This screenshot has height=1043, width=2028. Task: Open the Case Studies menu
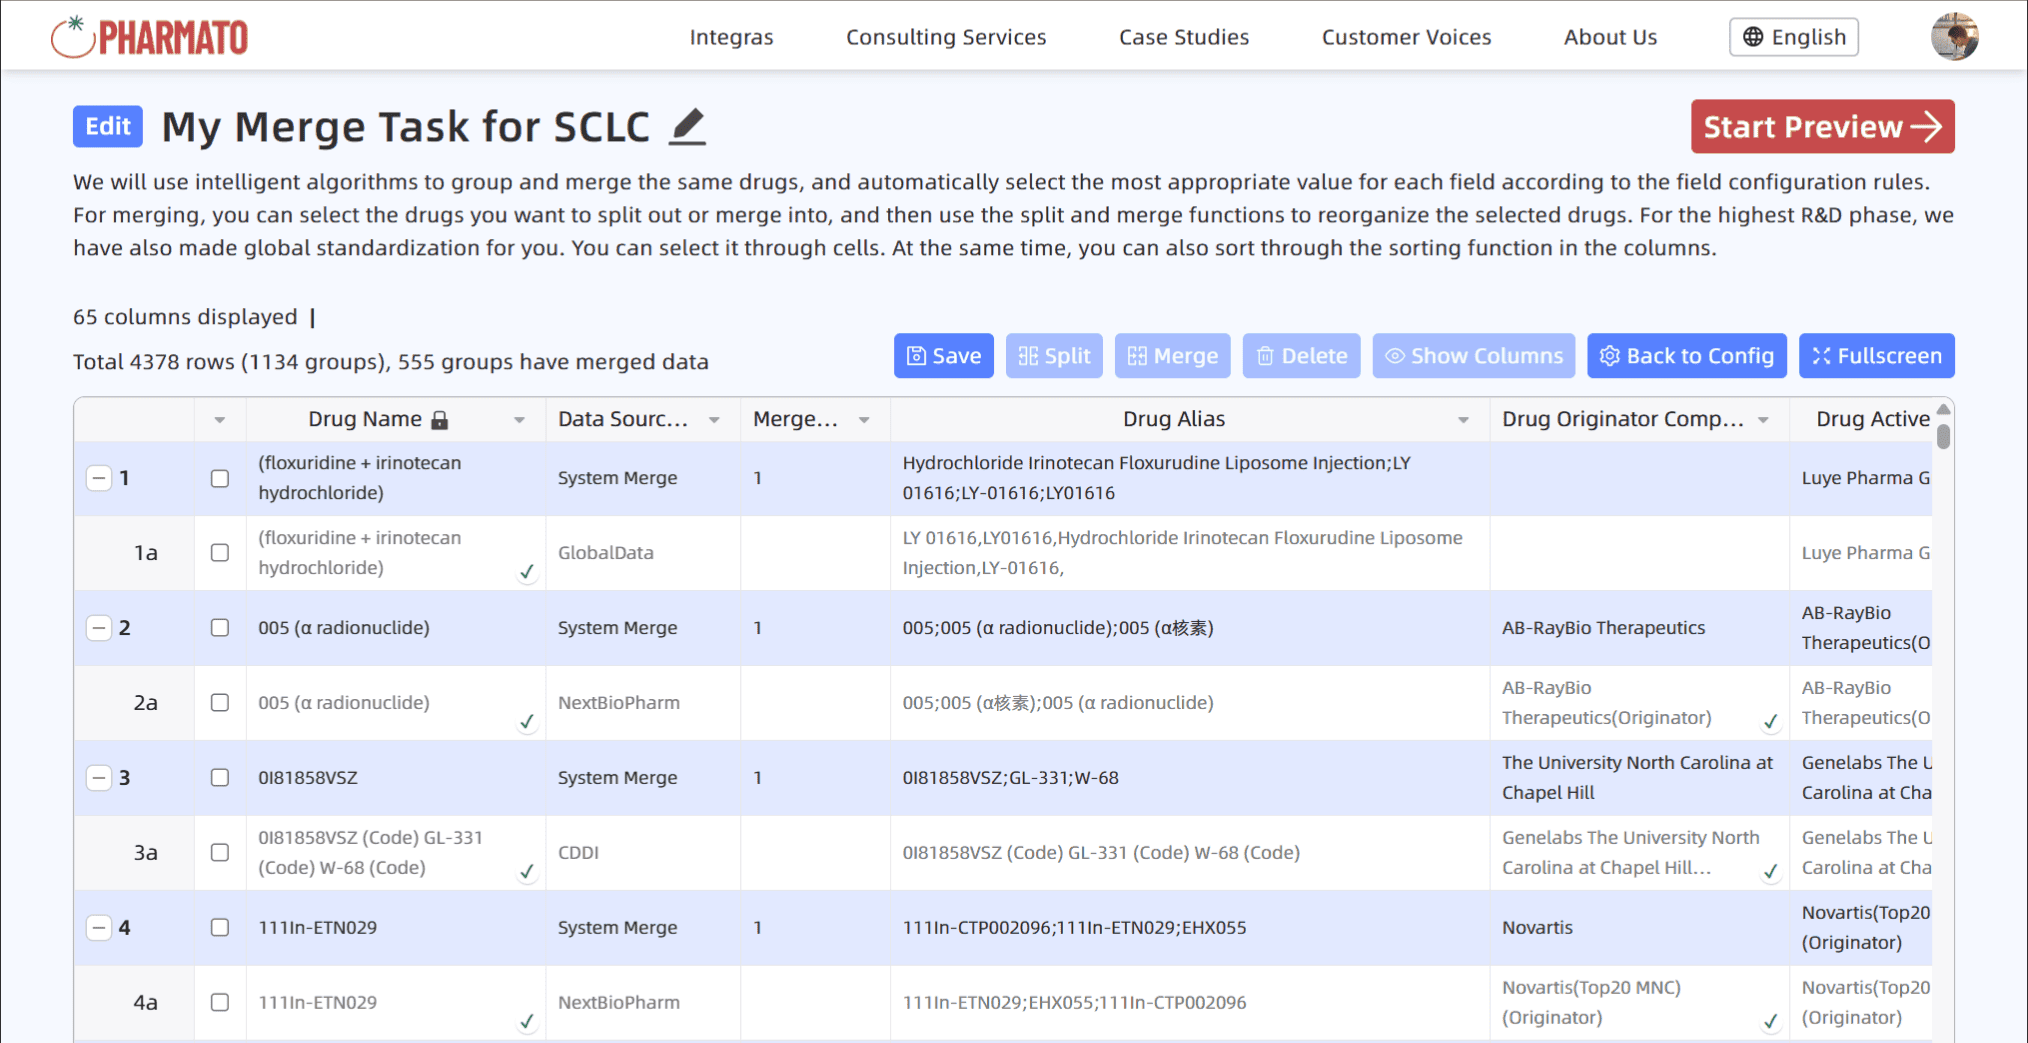point(1183,37)
